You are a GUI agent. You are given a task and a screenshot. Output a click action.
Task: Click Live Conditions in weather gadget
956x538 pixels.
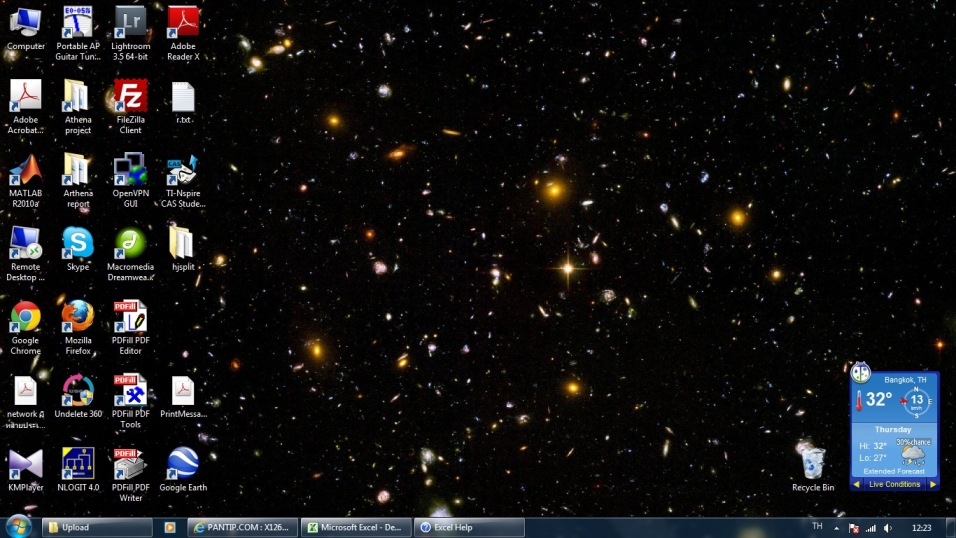(894, 484)
